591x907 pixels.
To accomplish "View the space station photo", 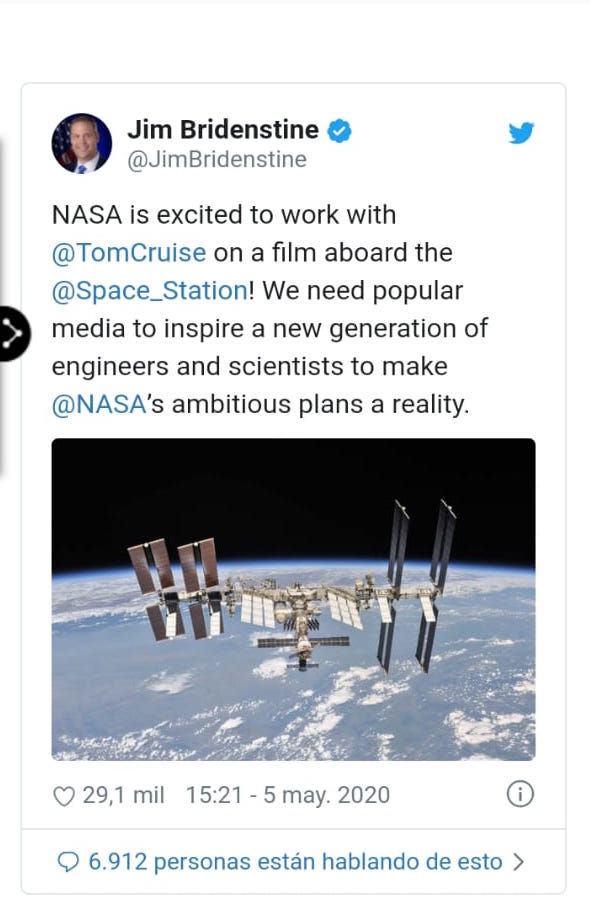I will (293, 599).
